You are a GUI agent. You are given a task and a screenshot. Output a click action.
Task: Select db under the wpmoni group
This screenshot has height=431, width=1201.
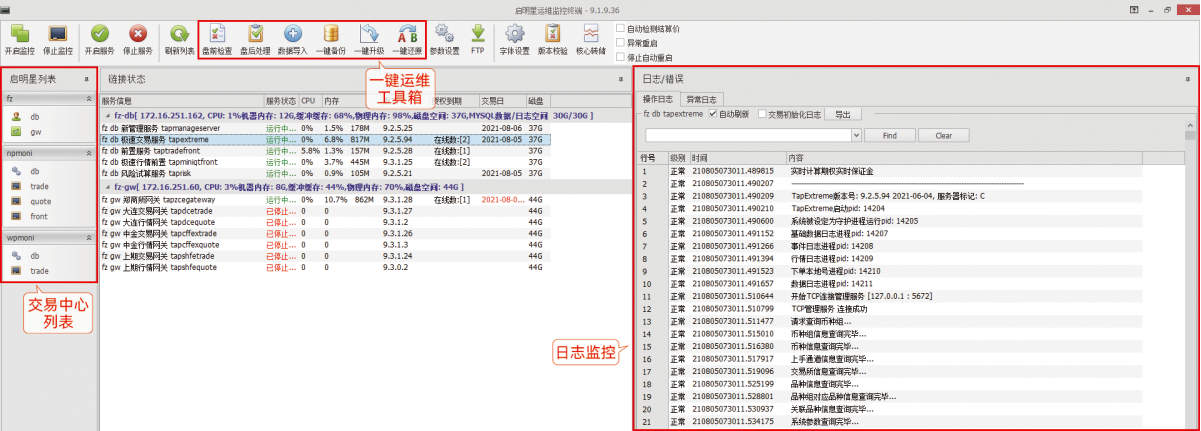tap(34, 256)
